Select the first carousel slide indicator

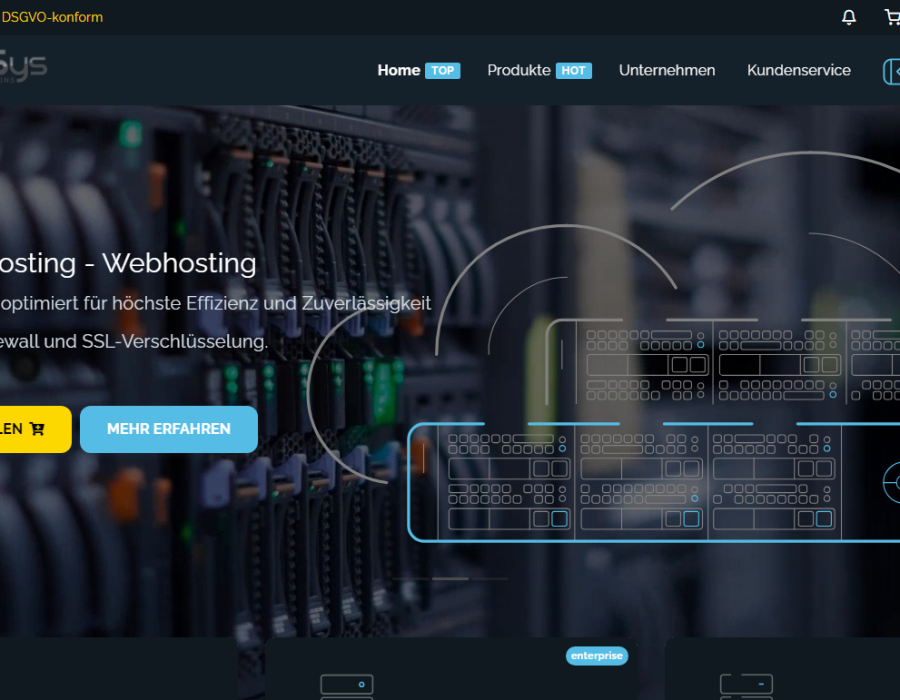click(410, 579)
